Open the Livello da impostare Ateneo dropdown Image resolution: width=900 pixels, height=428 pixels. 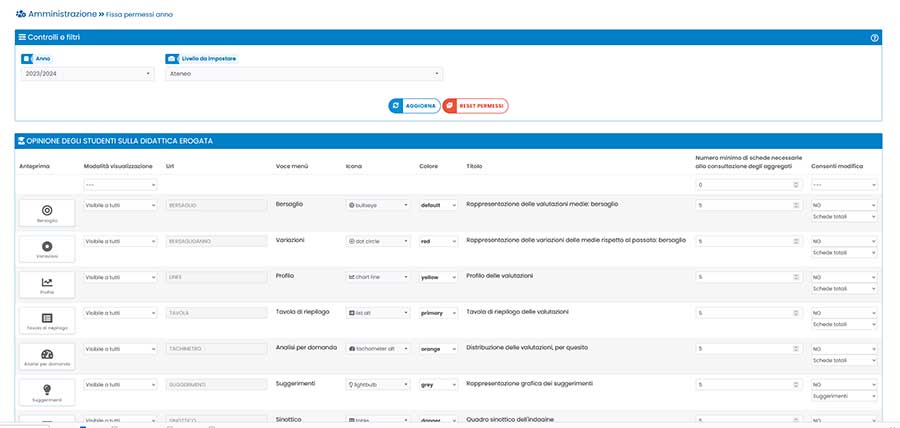(303, 73)
